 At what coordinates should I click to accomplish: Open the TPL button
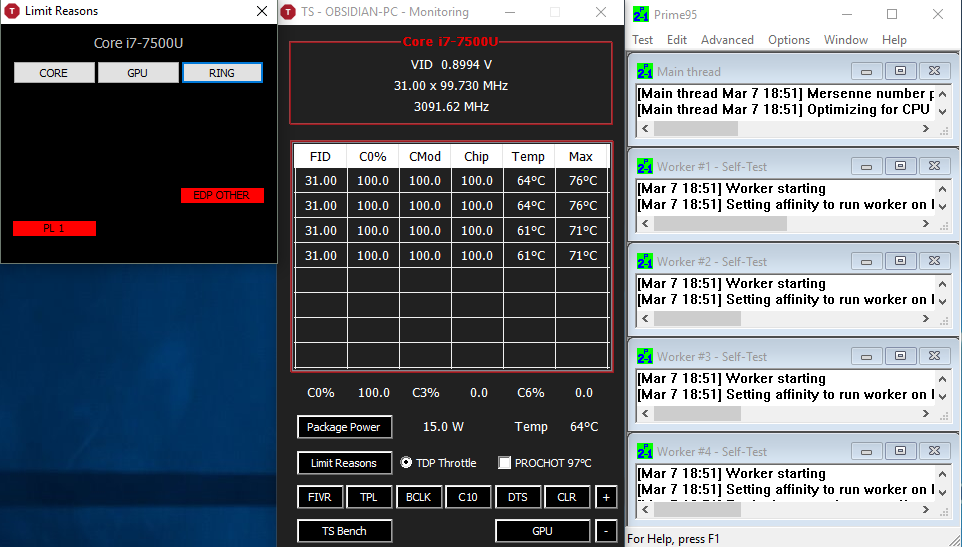click(x=369, y=497)
